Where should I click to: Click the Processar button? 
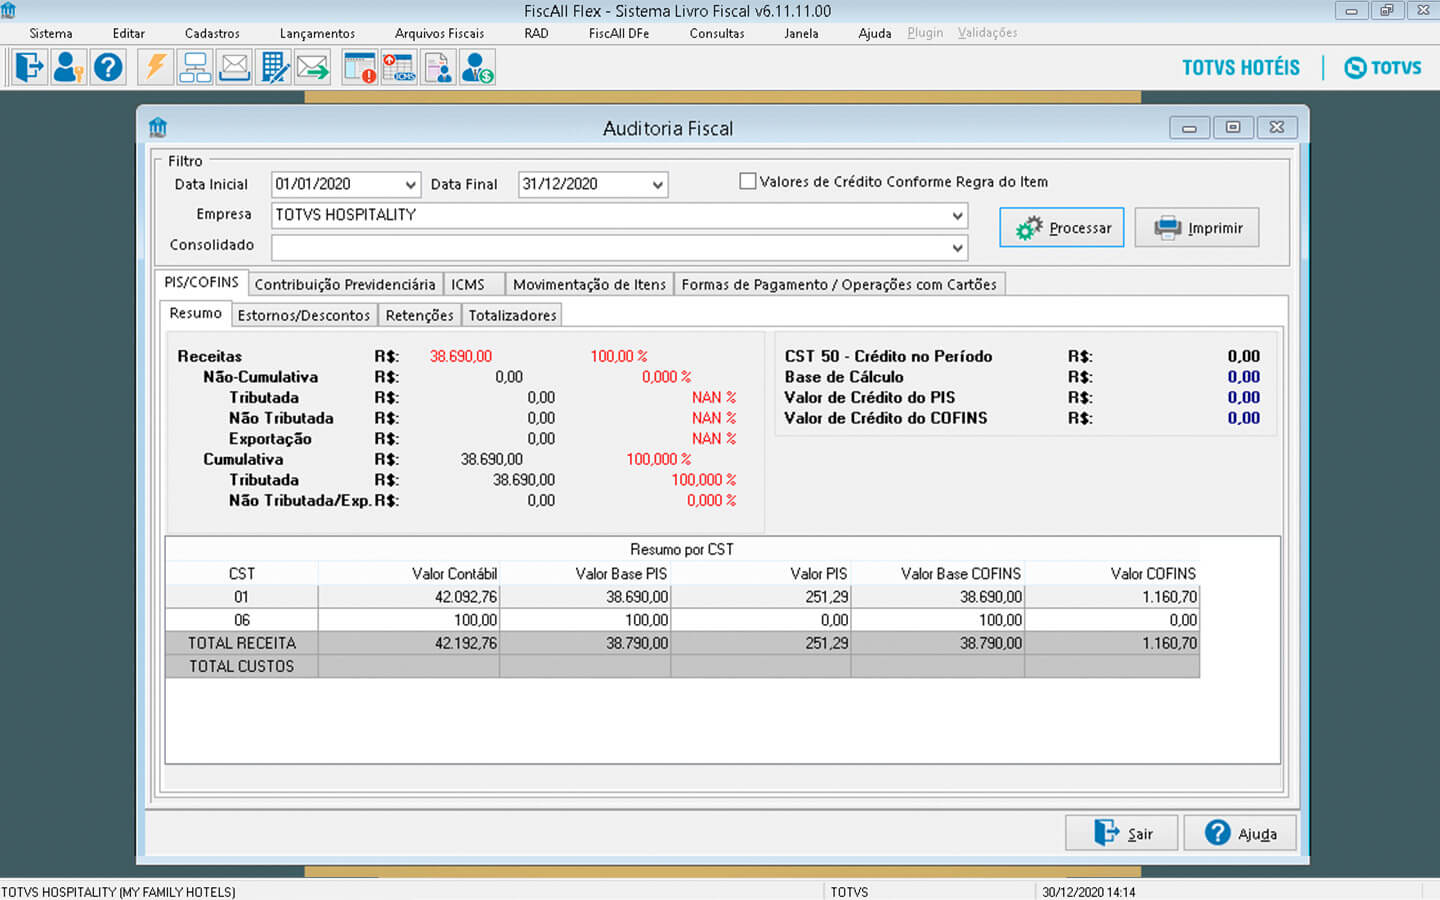click(x=1062, y=228)
